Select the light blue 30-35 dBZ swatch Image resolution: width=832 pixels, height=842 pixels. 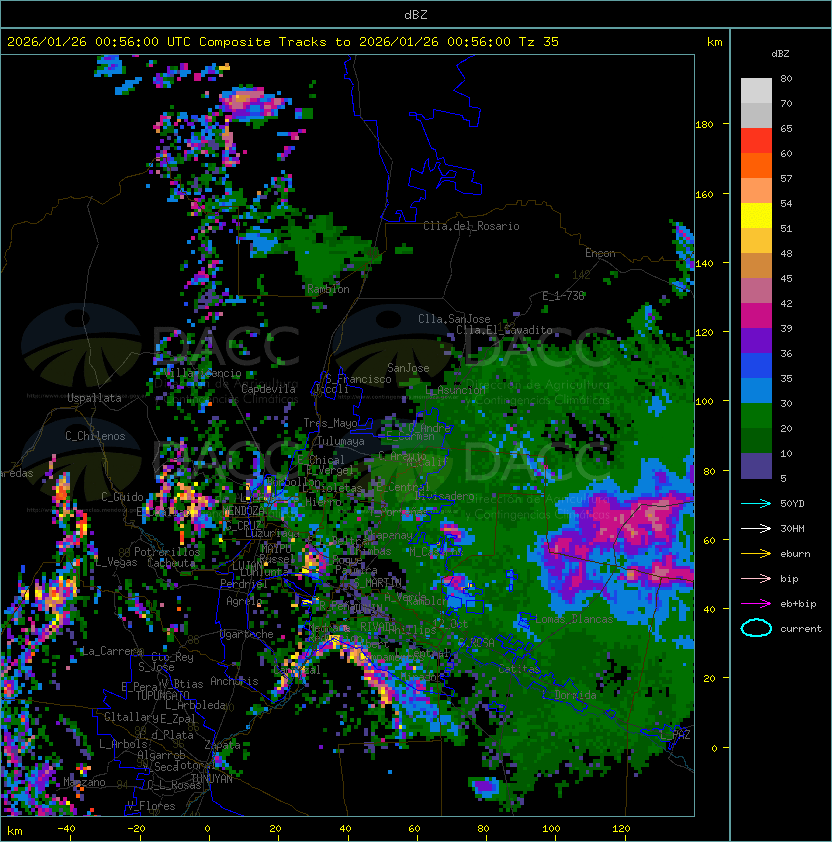(x=756, y=390)
